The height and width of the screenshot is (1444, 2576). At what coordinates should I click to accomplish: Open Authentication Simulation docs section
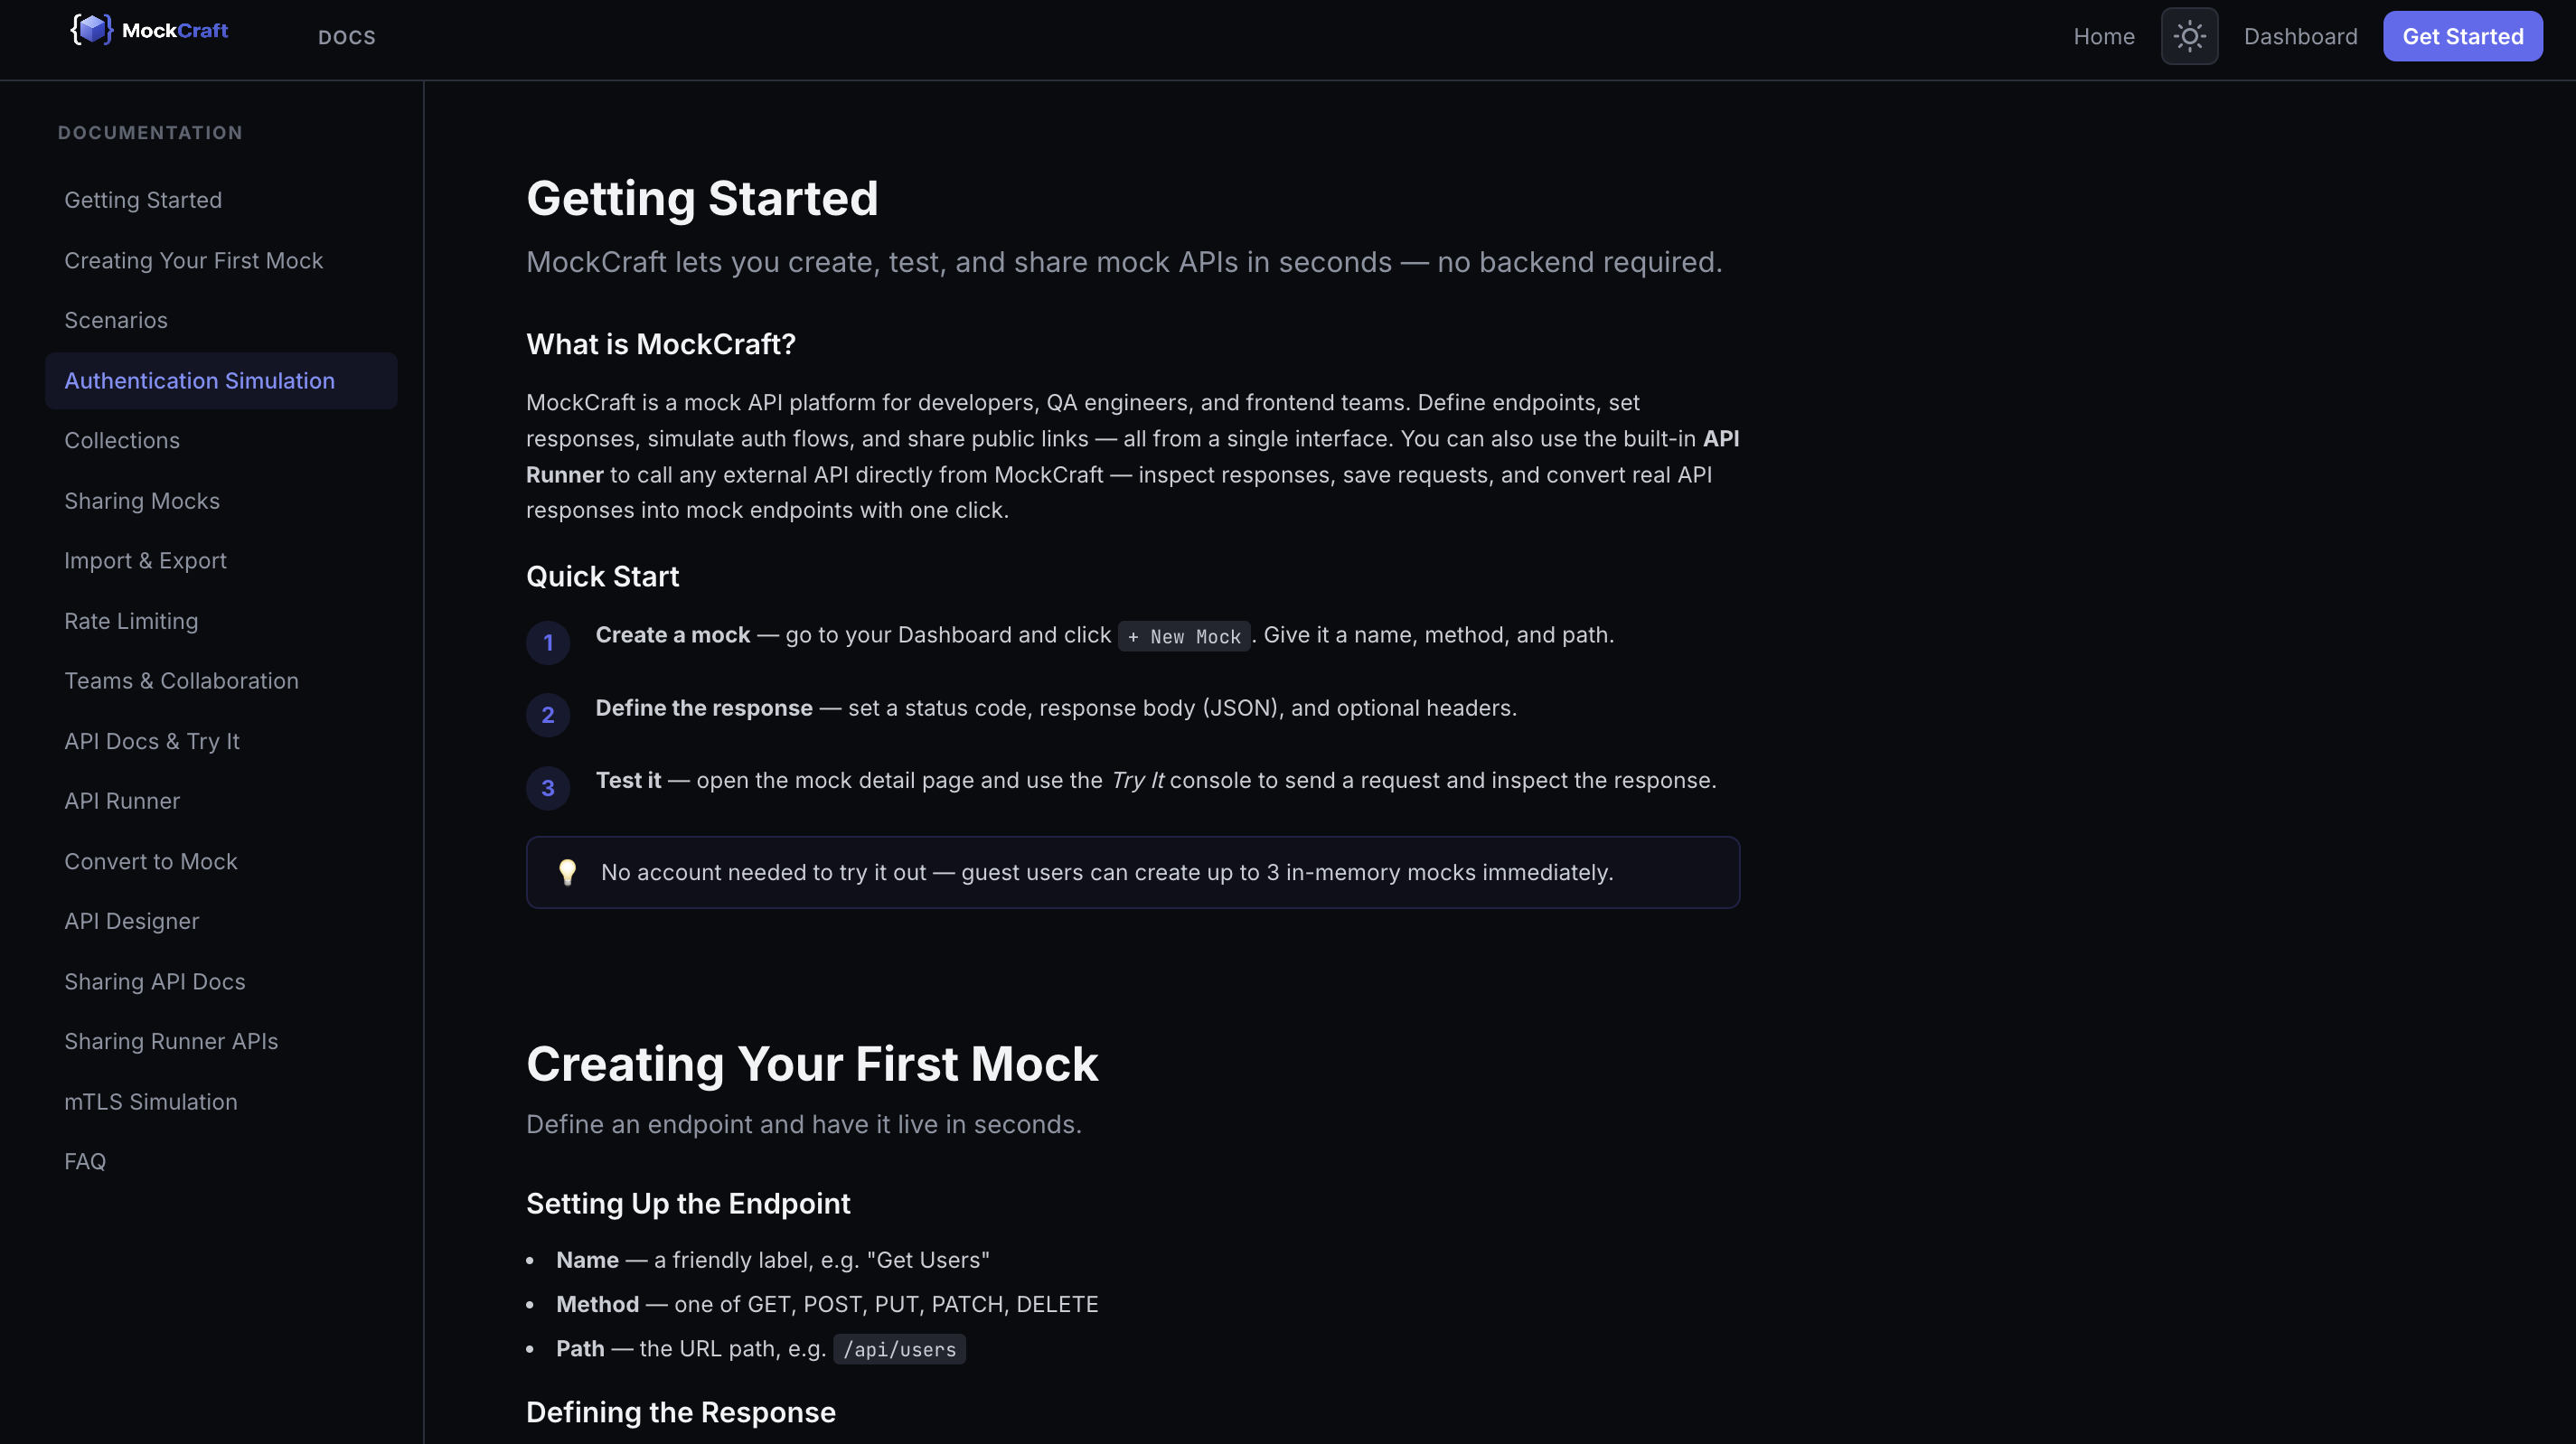click(x=199, y=380)
